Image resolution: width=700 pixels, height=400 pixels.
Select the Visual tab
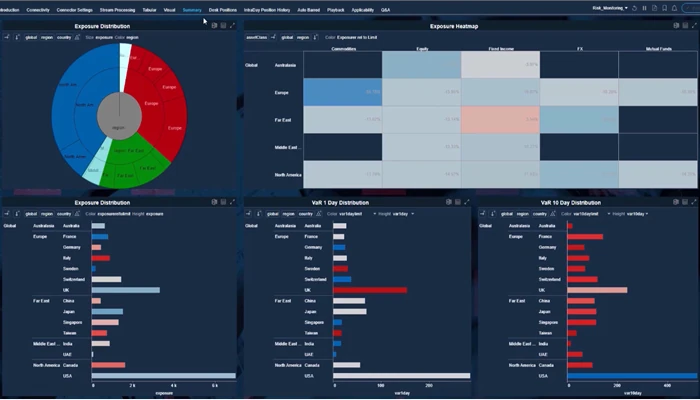170,10
